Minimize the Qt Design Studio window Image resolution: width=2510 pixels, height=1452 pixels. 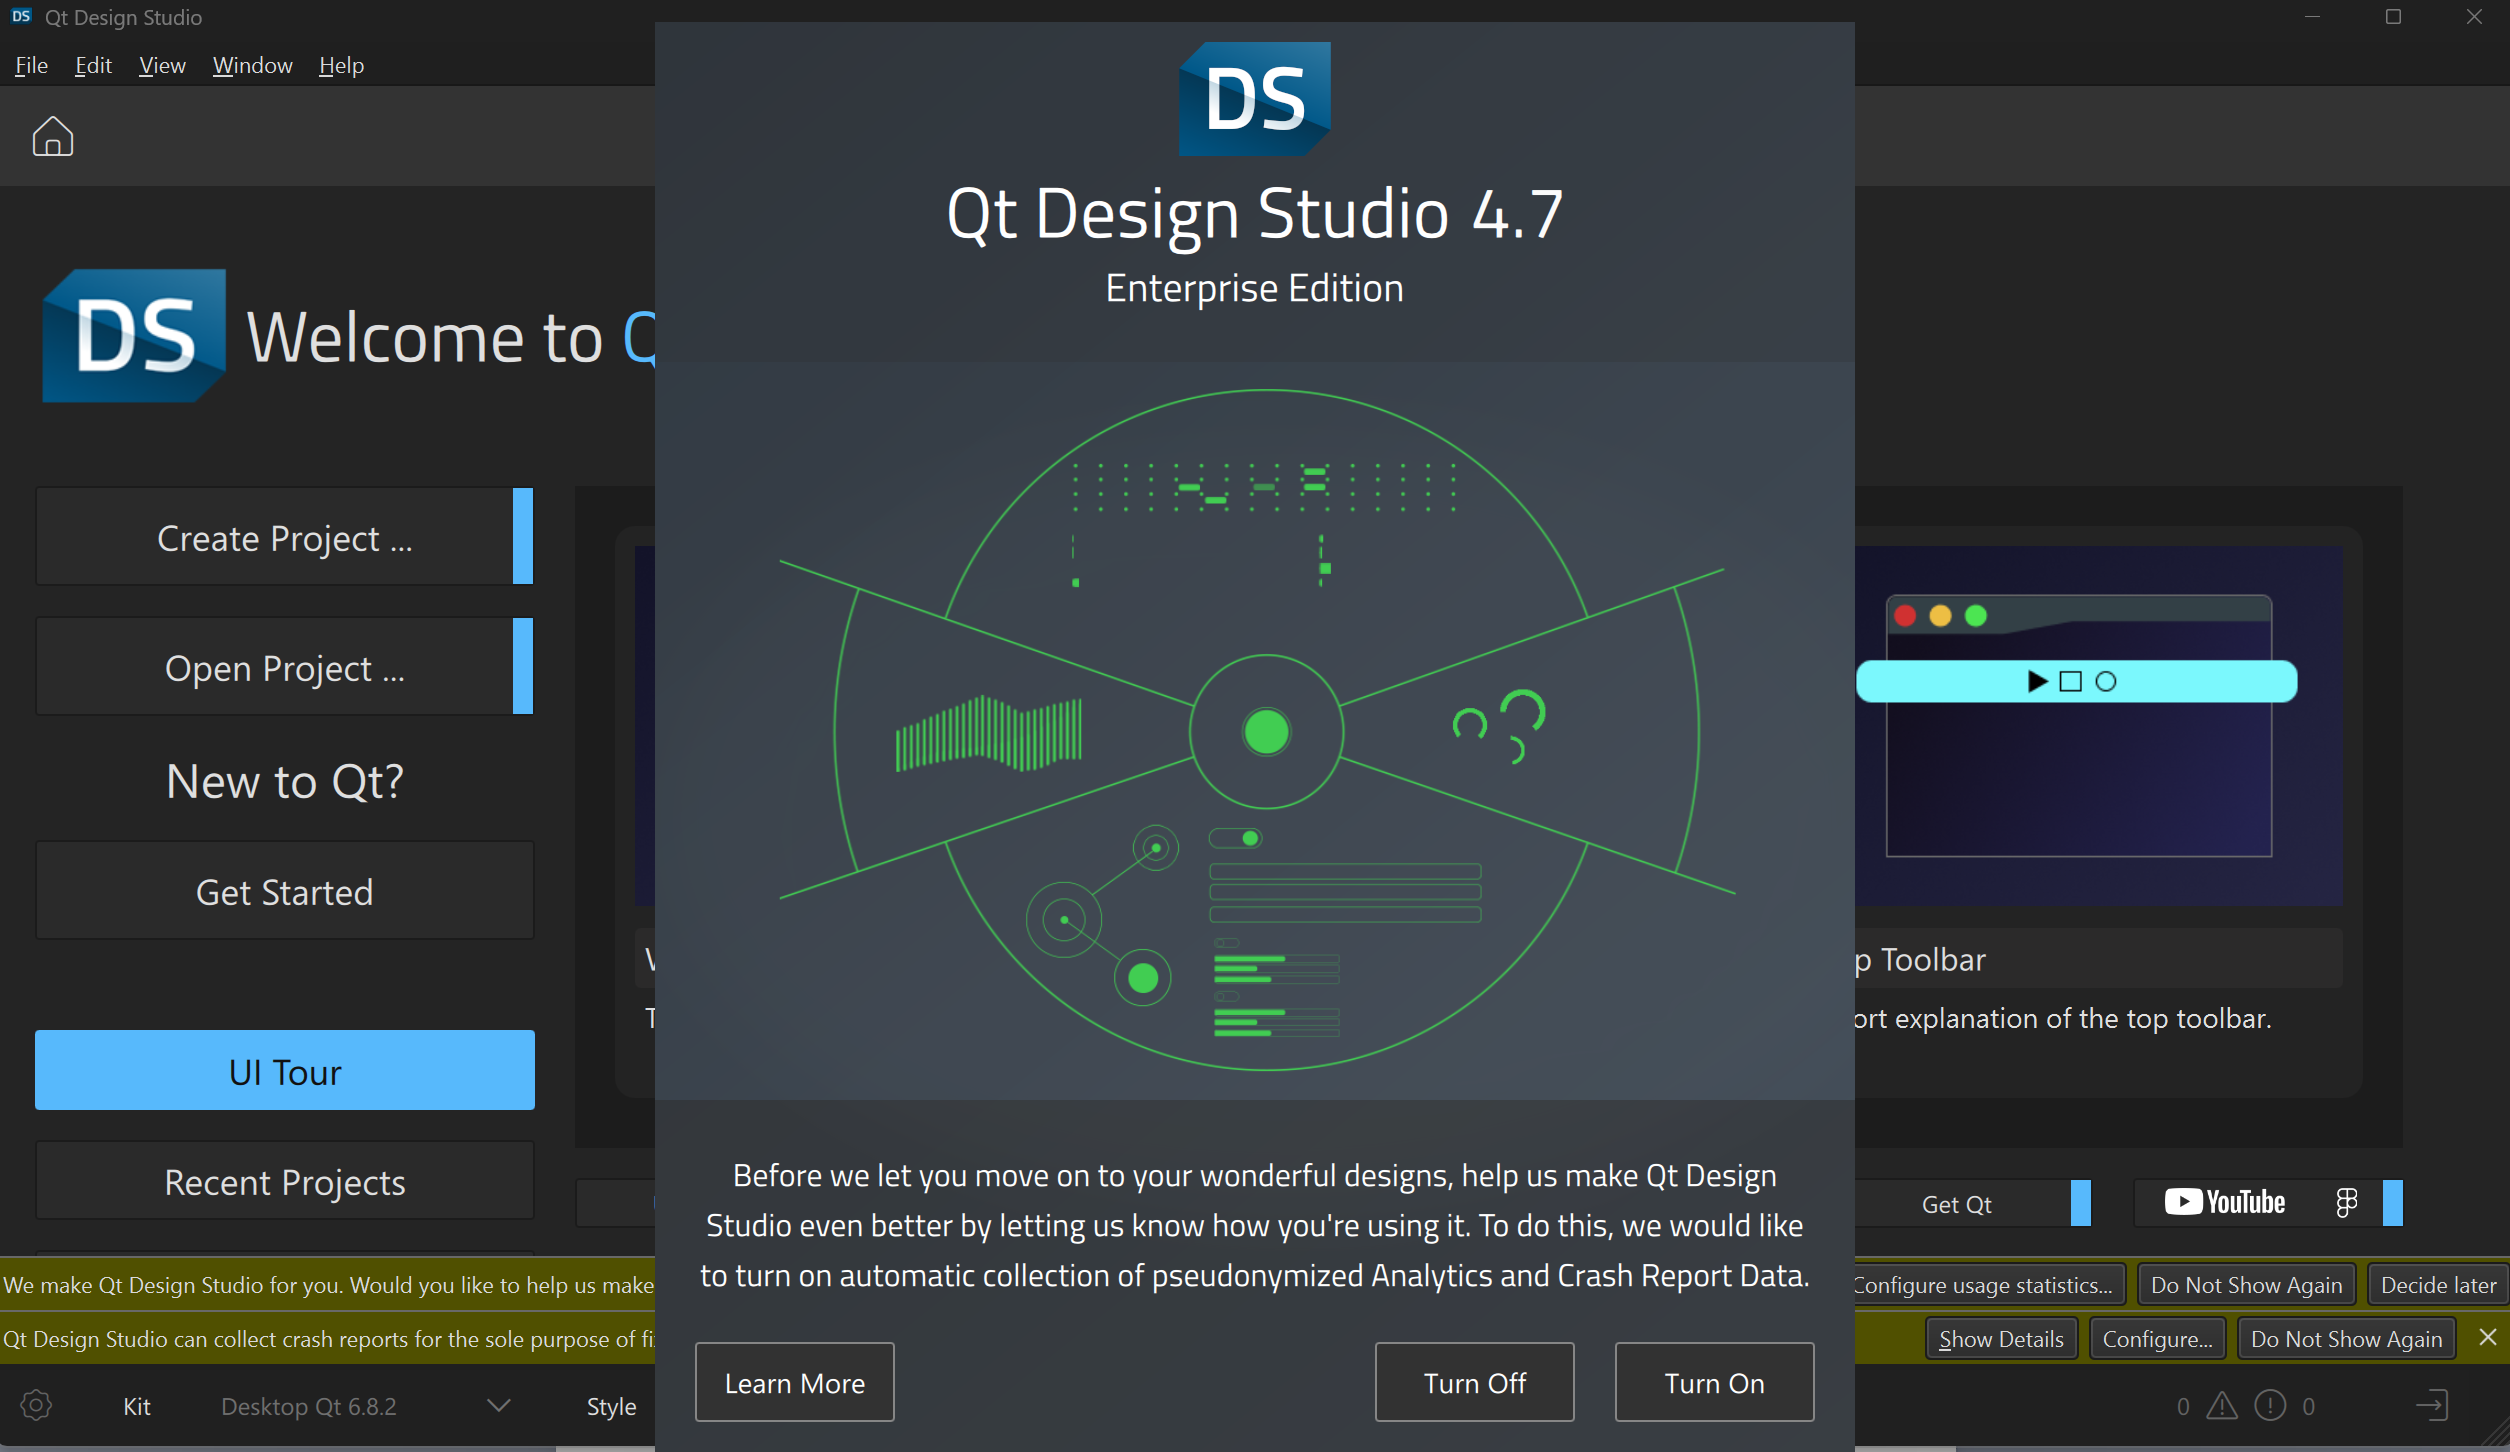point(2312,17)
